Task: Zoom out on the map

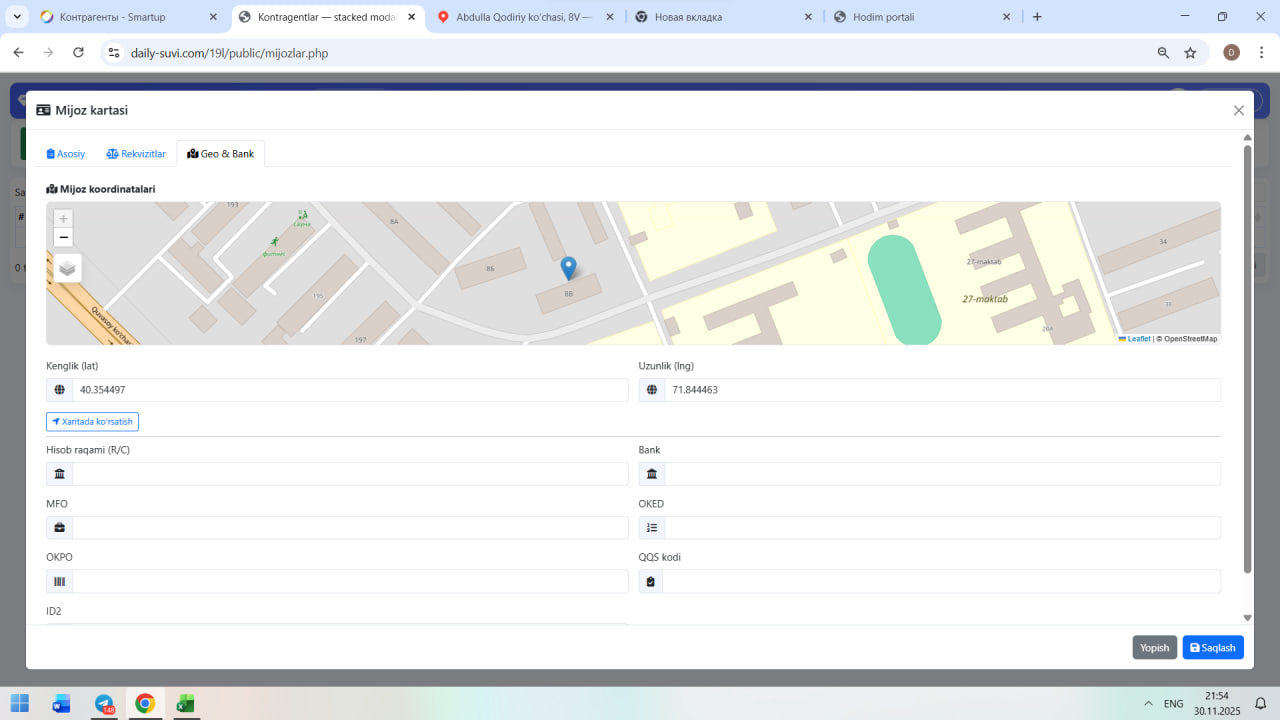Action: (64, 238)
